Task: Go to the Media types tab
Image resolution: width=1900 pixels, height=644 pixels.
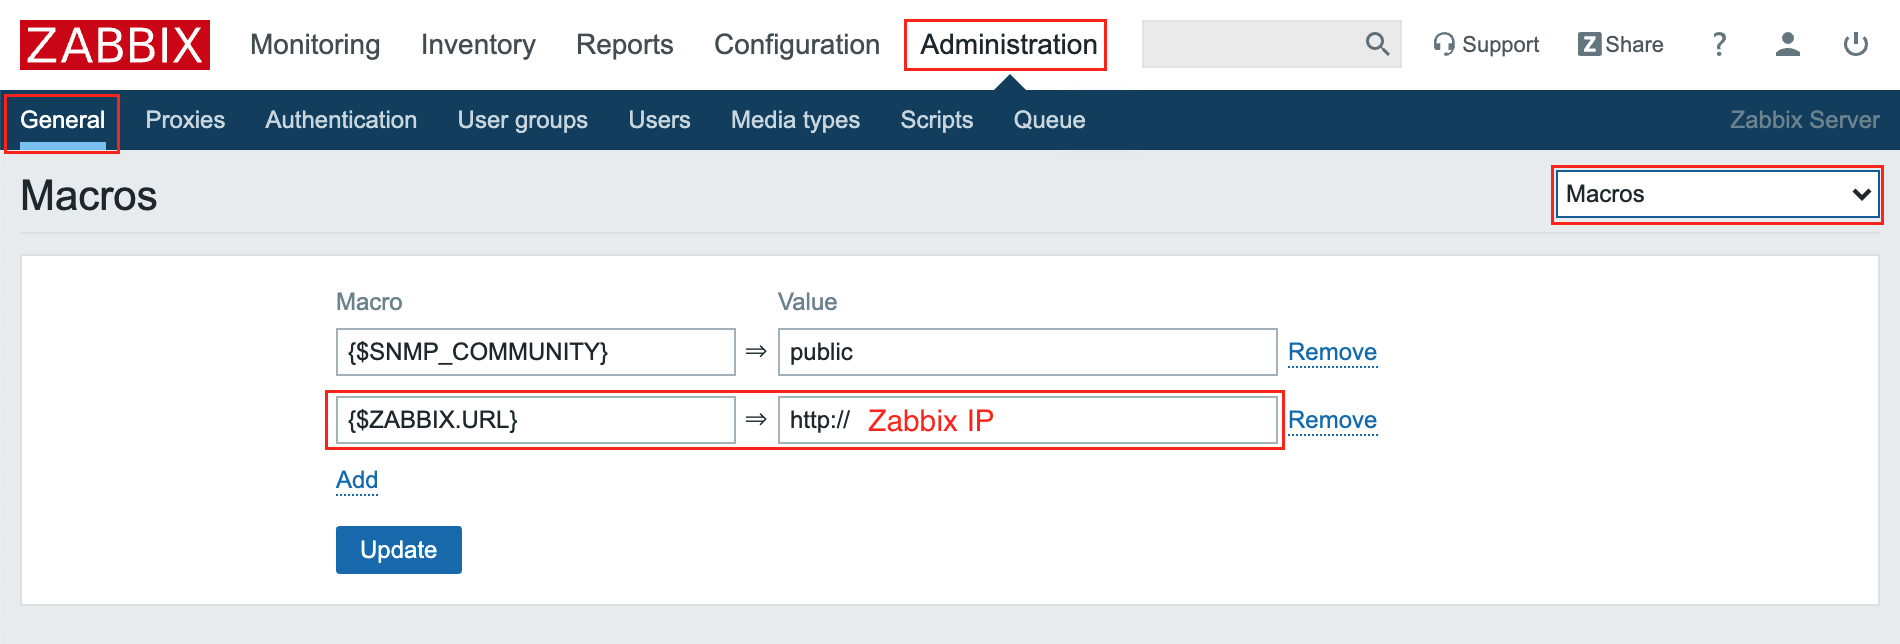Action: (795, 120)
